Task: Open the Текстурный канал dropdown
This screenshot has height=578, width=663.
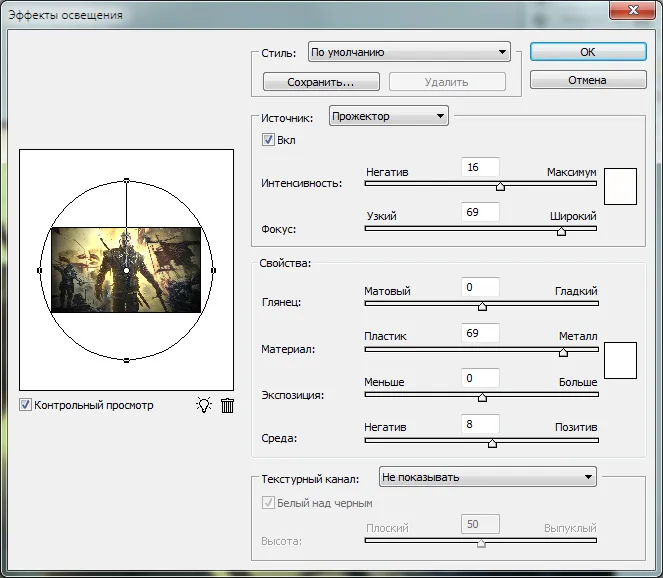Action: [487, 477]
